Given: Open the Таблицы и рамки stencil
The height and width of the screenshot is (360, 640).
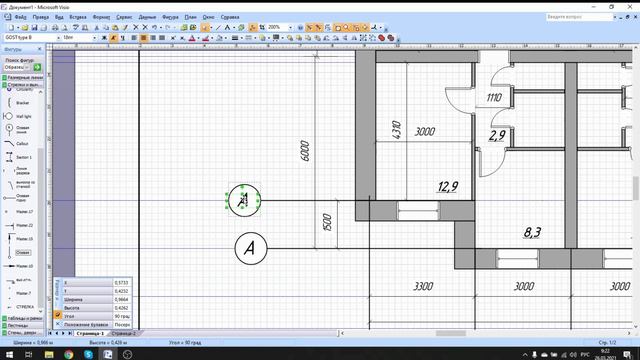Looking at the screenshot, I should [23, 318].
